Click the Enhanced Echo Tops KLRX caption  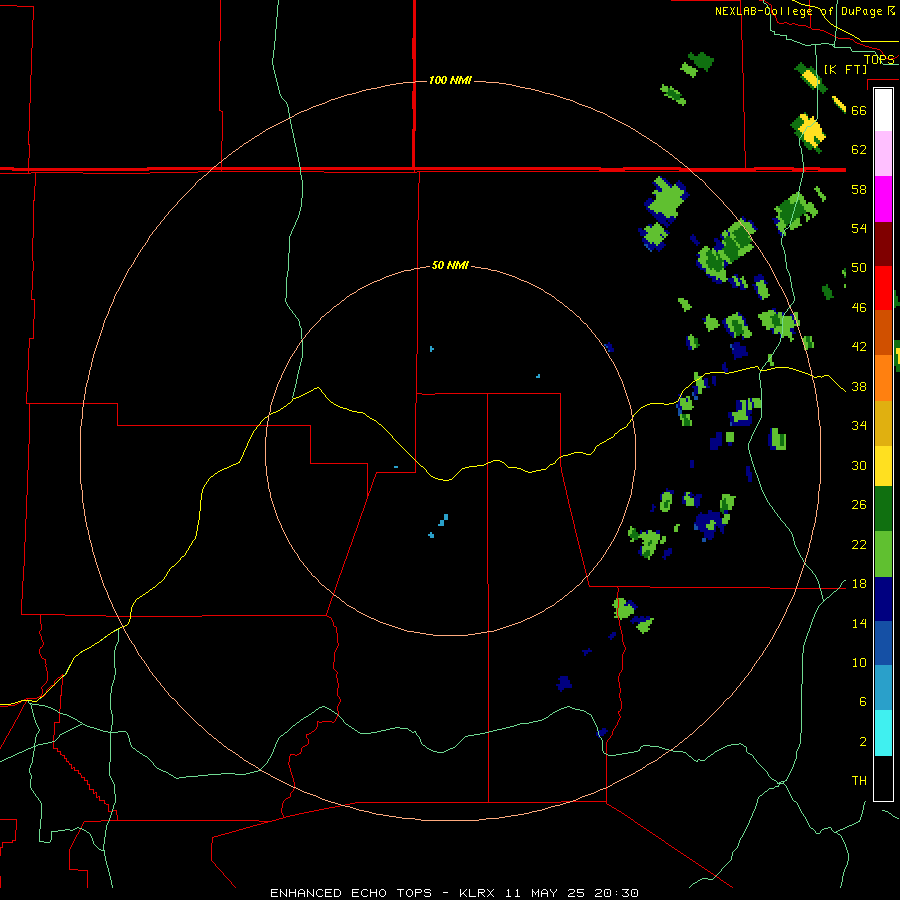454,893
